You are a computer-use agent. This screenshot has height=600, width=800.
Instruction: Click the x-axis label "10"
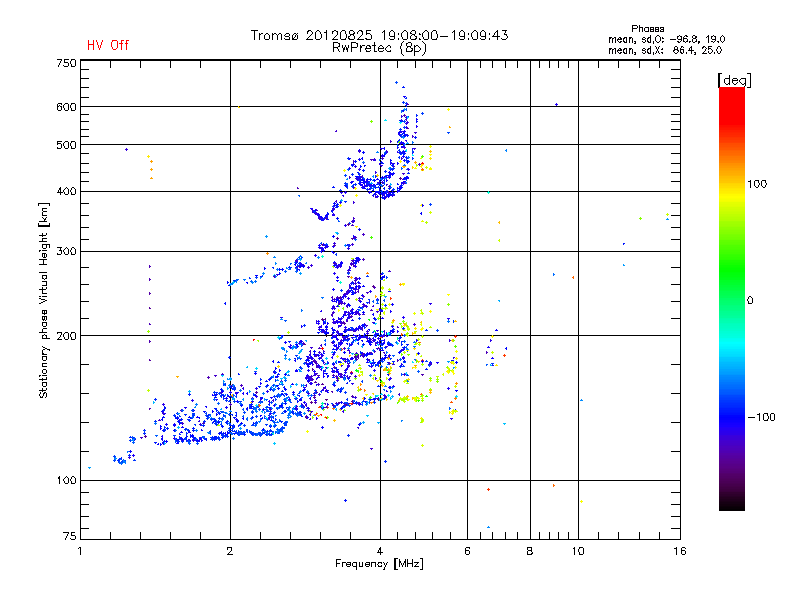578,551
